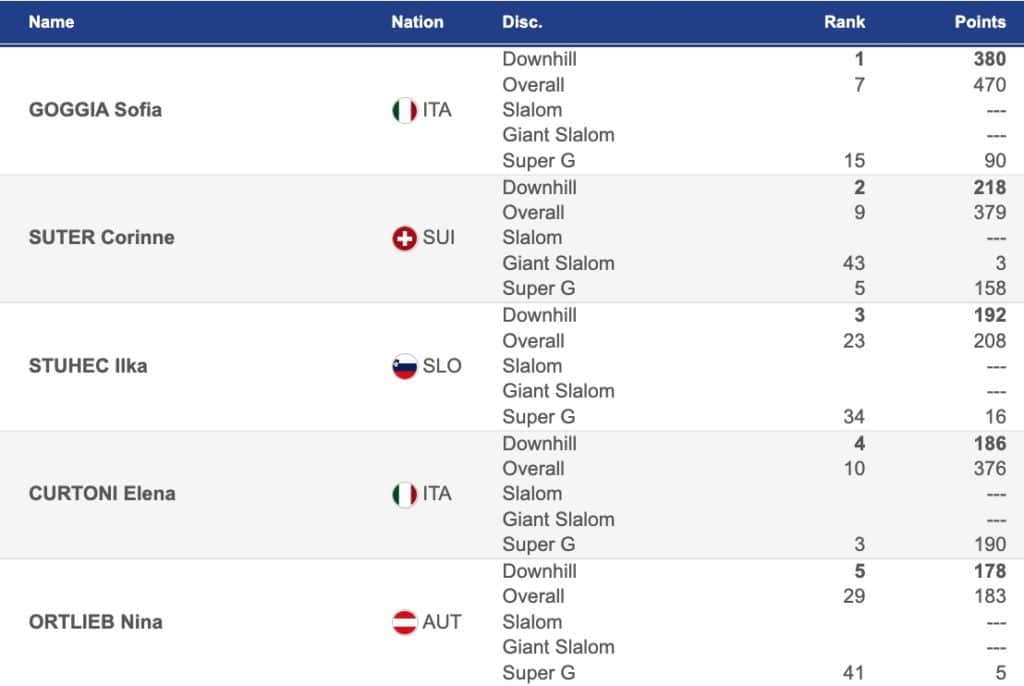The height and width of the screenshot is (686, 1024).
Task: Sort by the Points column header
Action: pyautogui.click(x=979, y=21)
